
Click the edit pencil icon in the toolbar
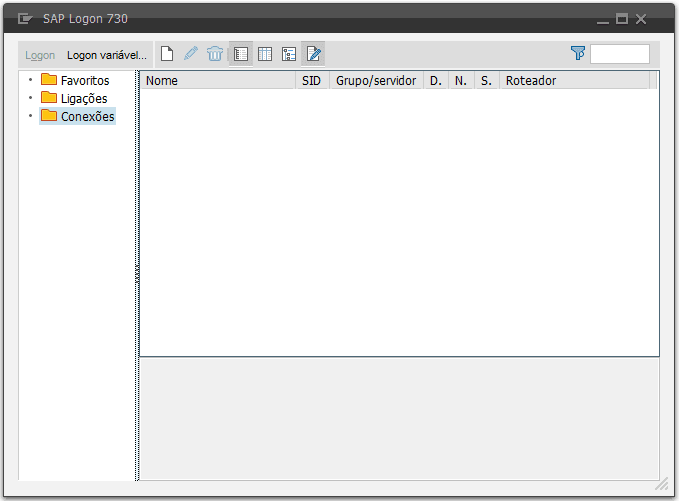191,54
